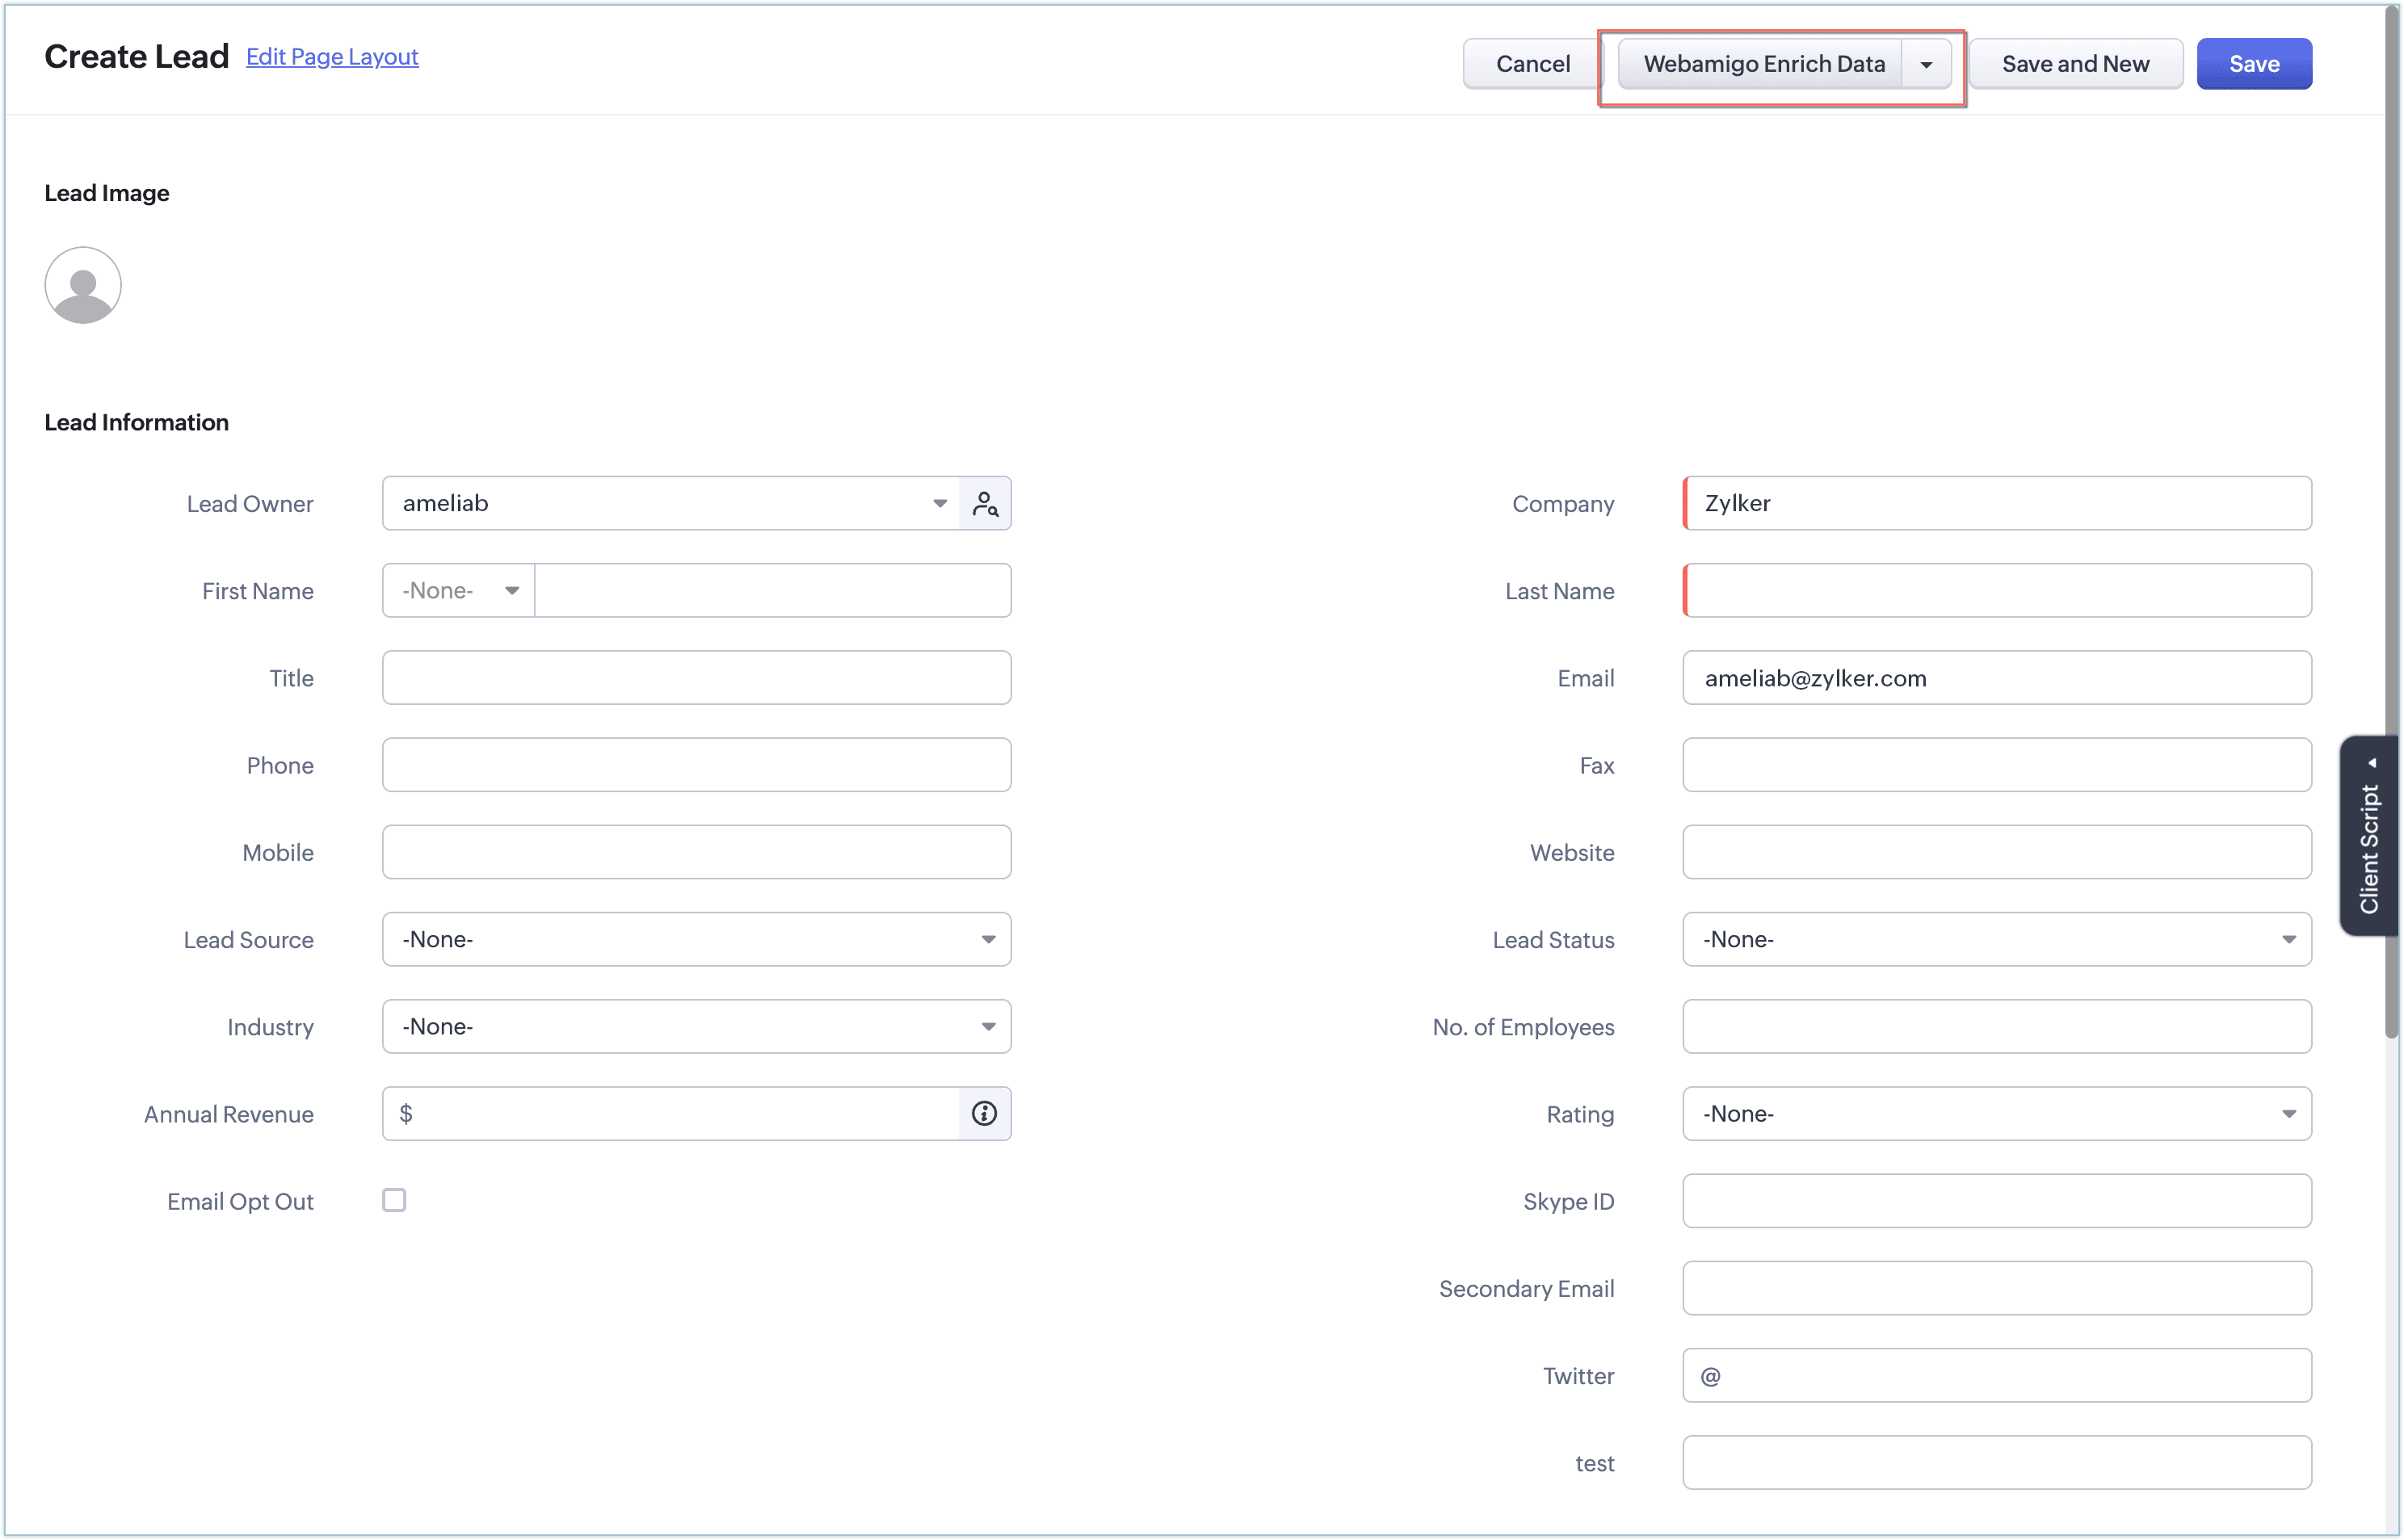Expand the Client Script side panel
Viewport: 2404px width, 1540px height.
[x=2368, y=836]
